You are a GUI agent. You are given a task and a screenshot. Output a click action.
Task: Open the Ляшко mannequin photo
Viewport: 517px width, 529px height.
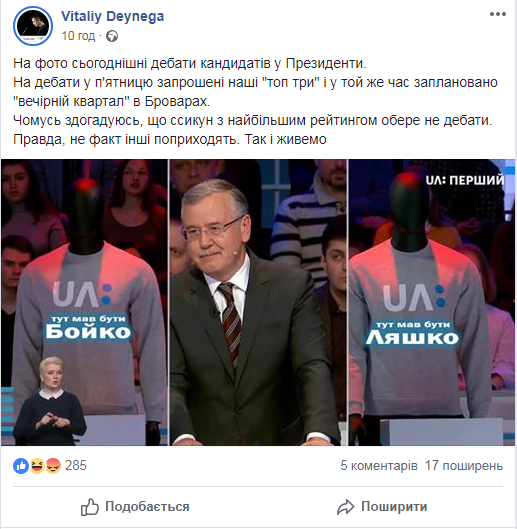(x=432, y=302)
